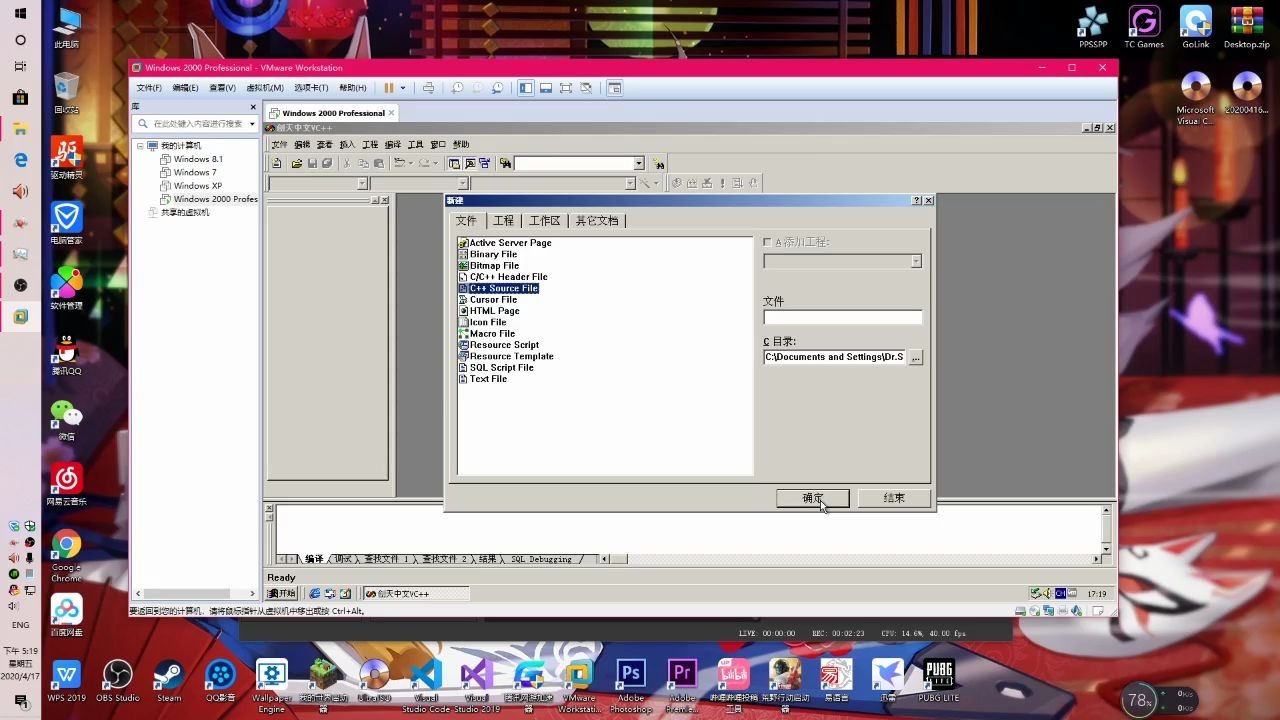
Task: Save the document using the Save icon
Action: [x=312, y=163]
